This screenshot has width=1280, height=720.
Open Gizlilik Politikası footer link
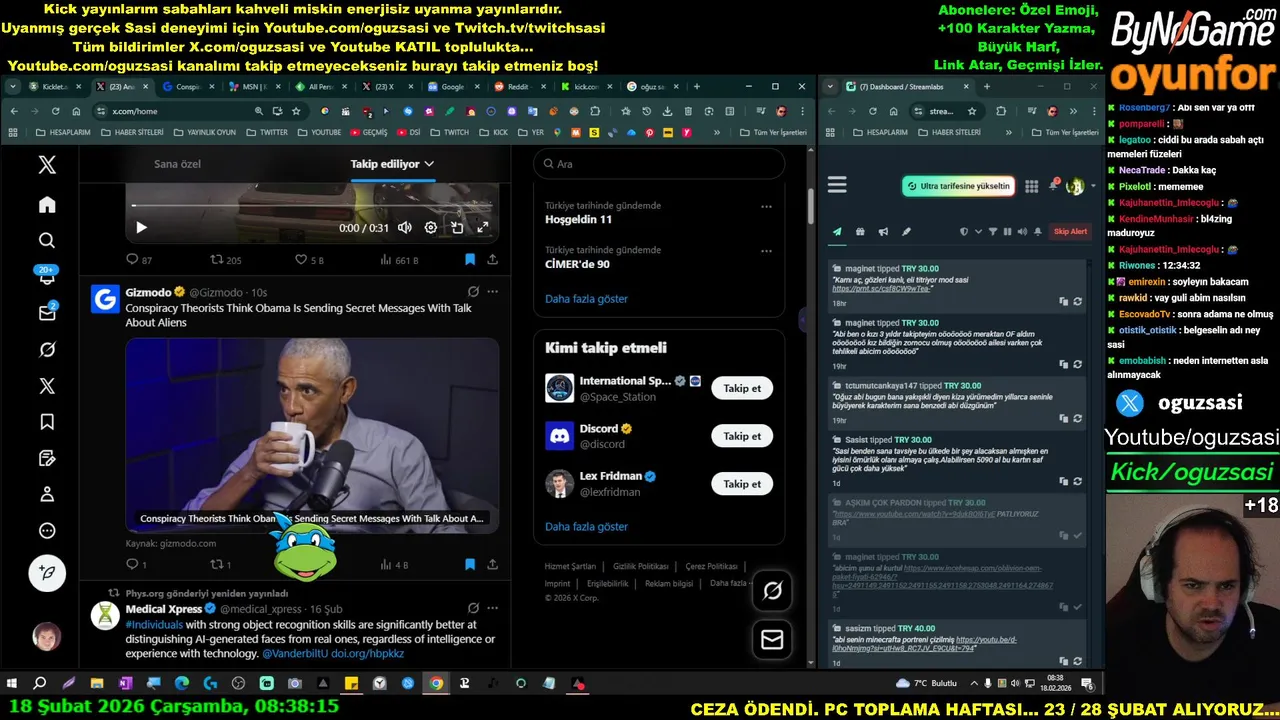click(x=641, y=567)
